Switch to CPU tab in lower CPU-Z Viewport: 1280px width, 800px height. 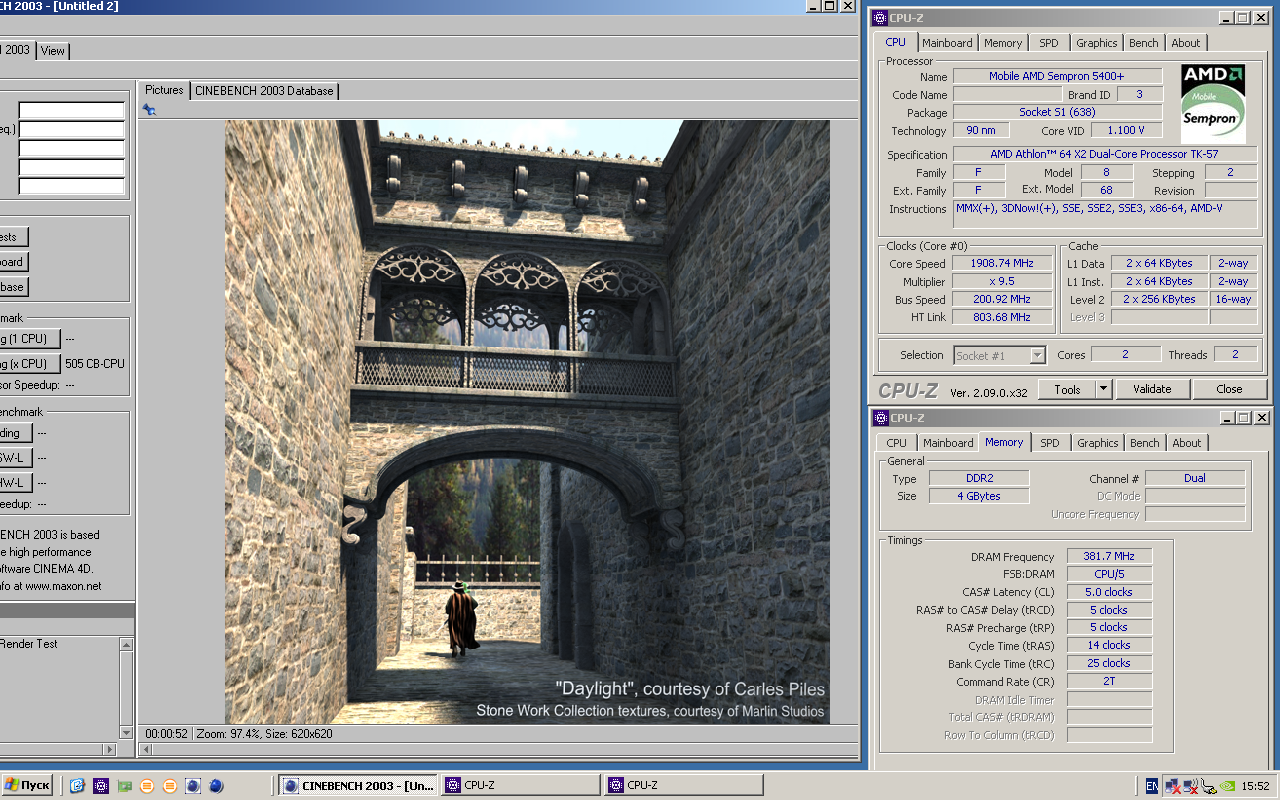tap(897, 443)
